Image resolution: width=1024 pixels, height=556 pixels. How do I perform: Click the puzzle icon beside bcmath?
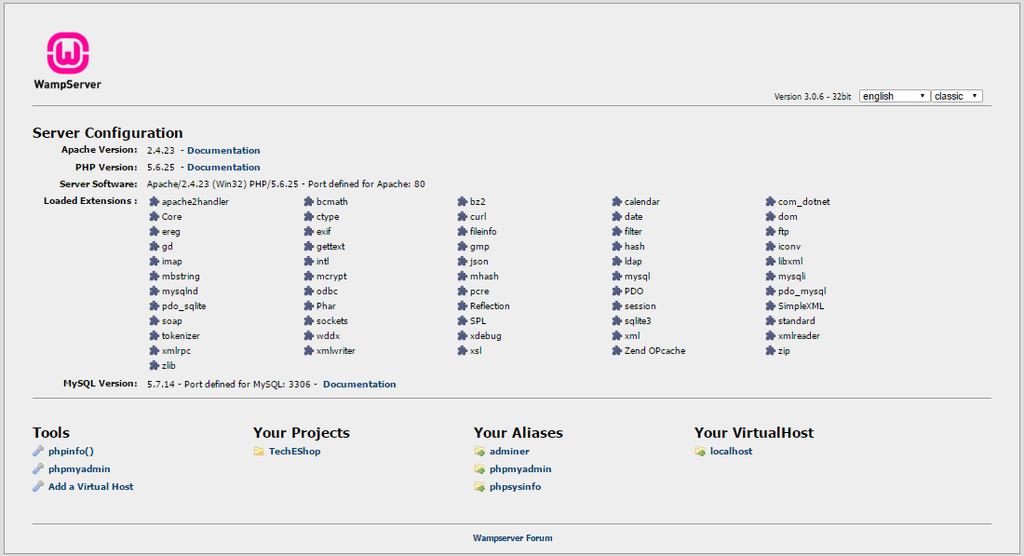point(309,201)
